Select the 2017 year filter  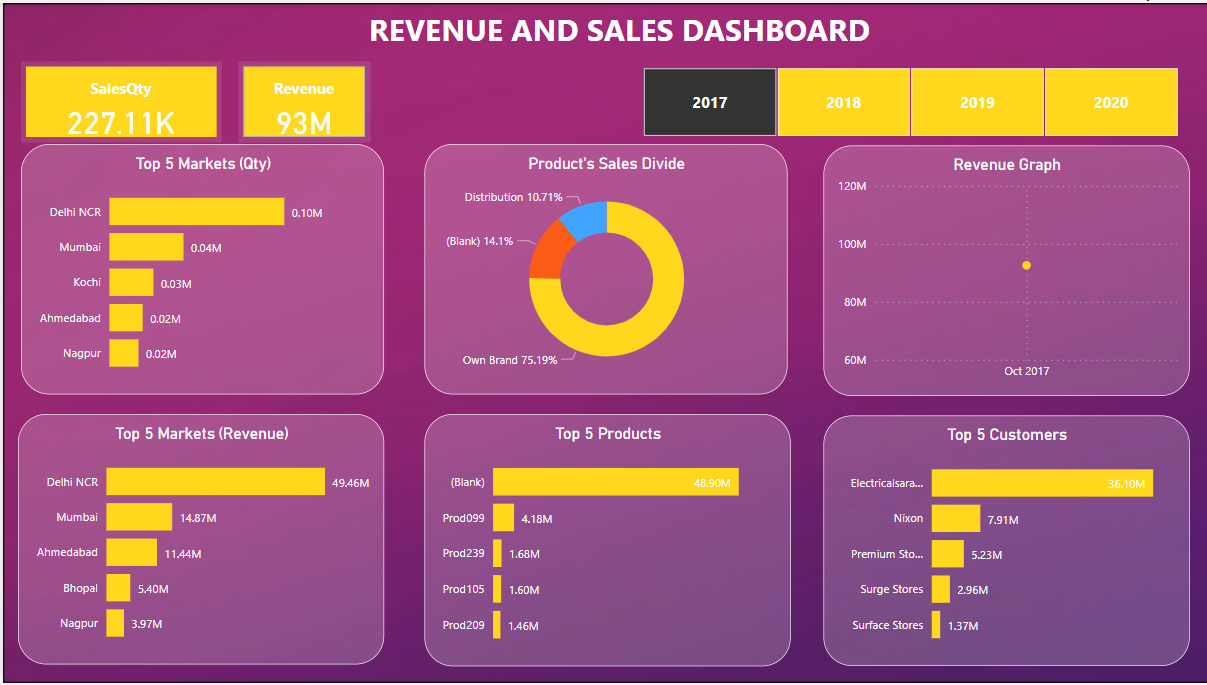coord(709,101)
